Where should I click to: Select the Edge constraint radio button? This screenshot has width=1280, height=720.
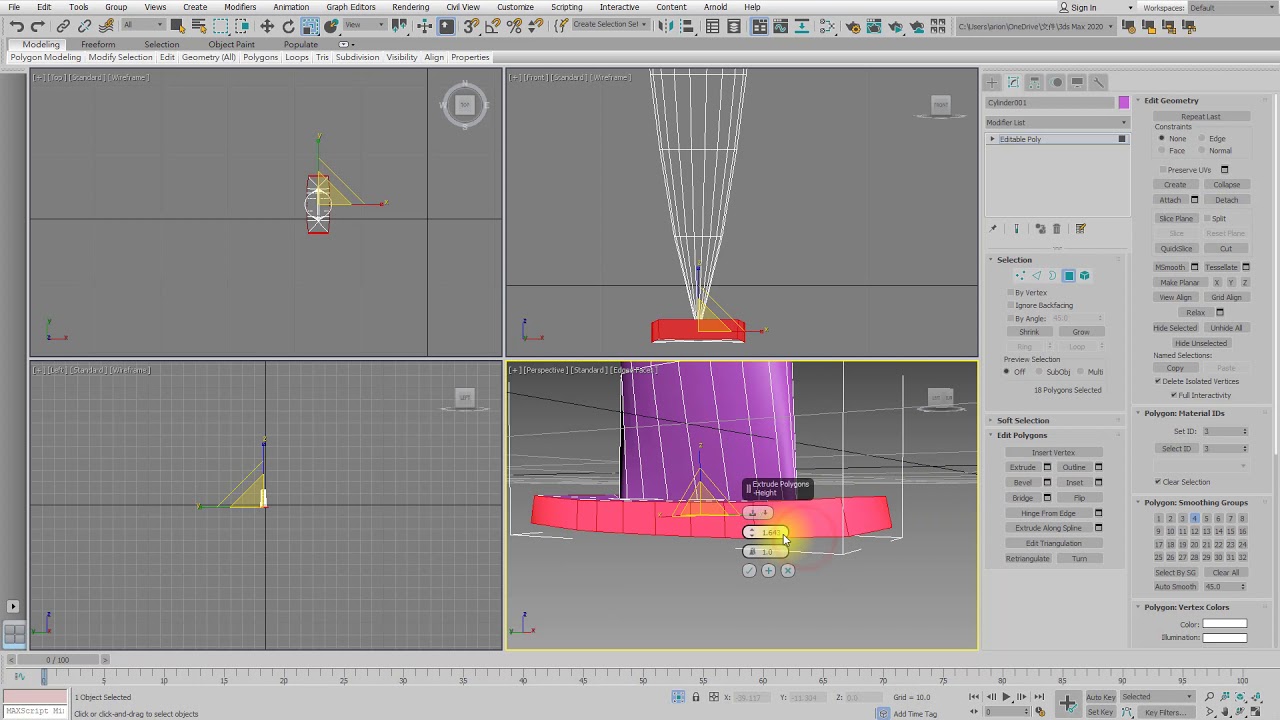pos(1202,139)
